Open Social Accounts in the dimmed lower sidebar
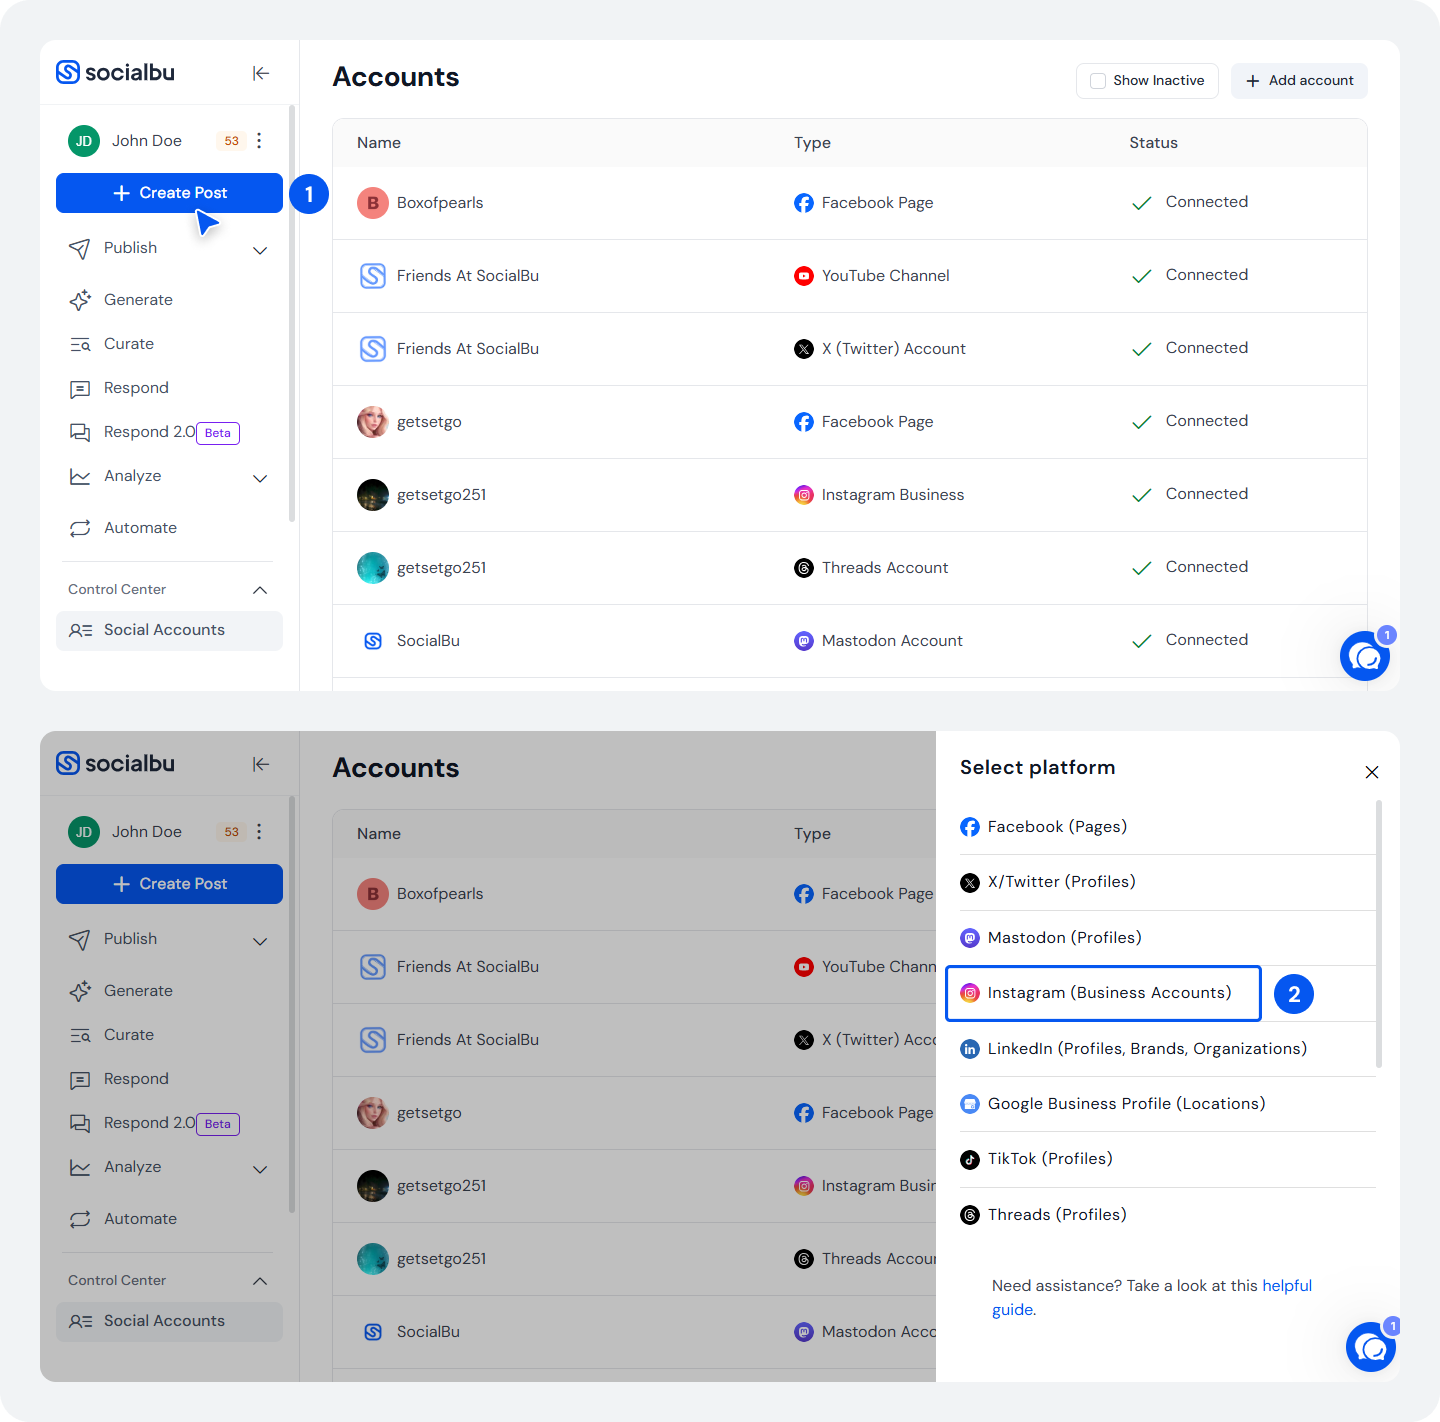The height and width of the screenshot is (1422, 1440). coord(169,1321)
